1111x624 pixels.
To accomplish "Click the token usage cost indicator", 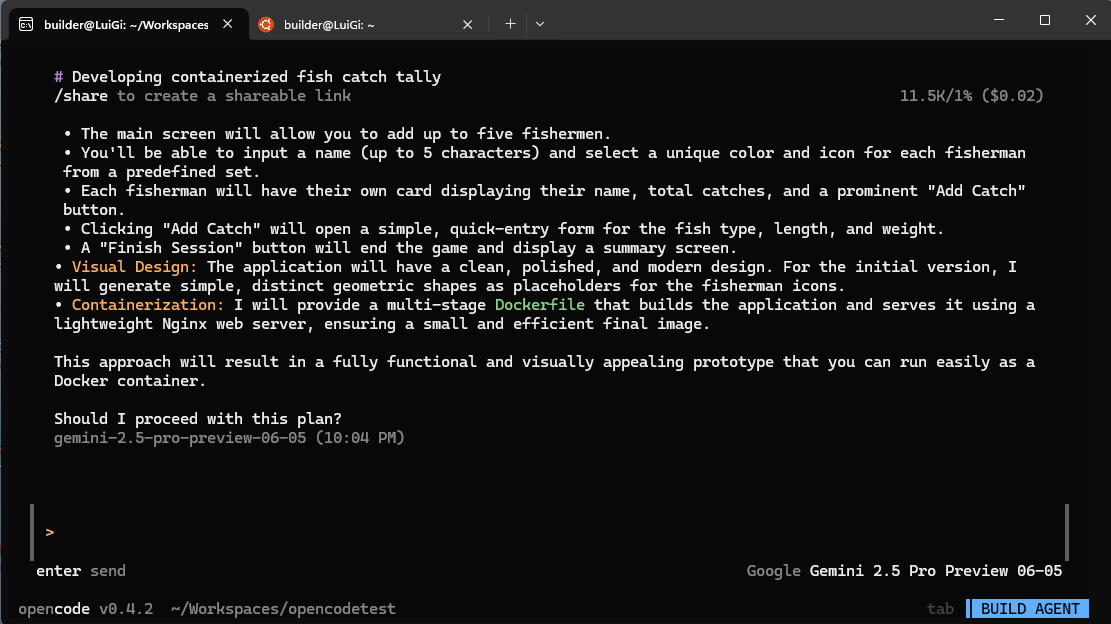I will 971,96.
